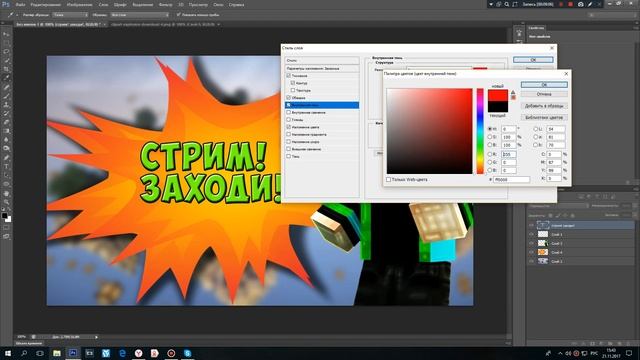640x360 pixels.
Task: Open the Изображение menu
Action: coord(80,5)
